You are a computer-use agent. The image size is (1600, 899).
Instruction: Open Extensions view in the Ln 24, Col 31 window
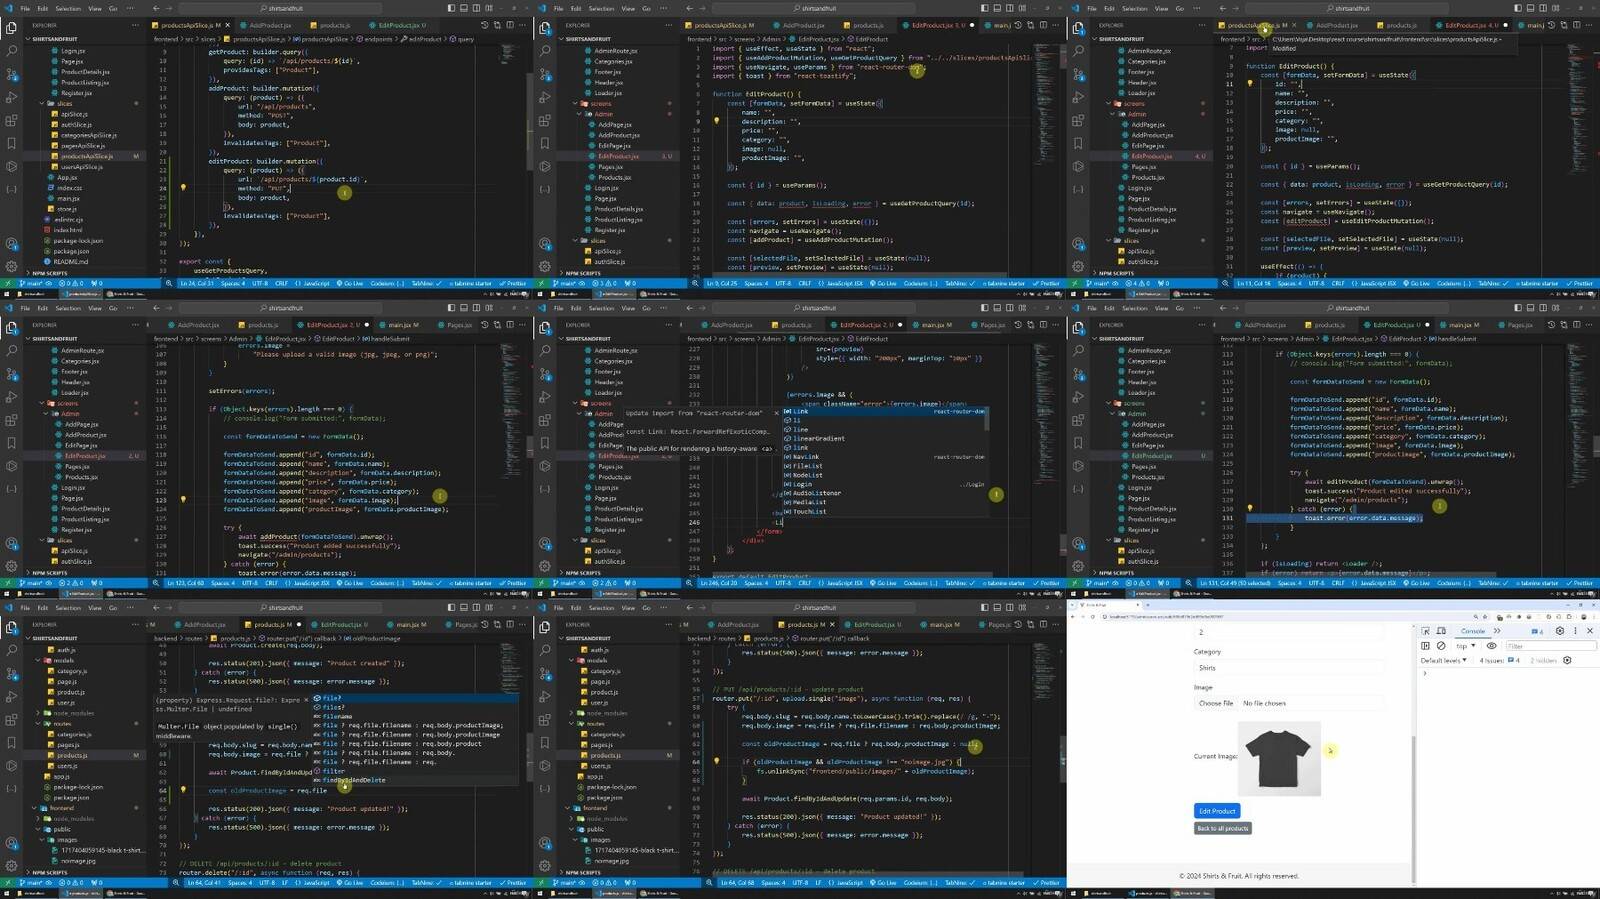pyautogui.click(x=12, y=121)
